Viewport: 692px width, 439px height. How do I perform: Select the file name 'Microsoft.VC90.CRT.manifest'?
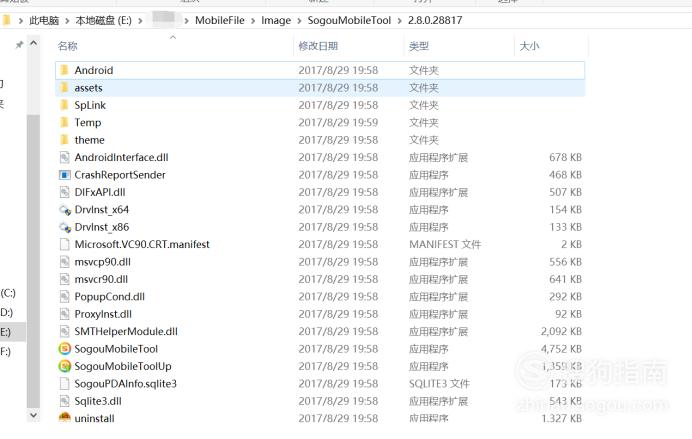pos(142,244)
